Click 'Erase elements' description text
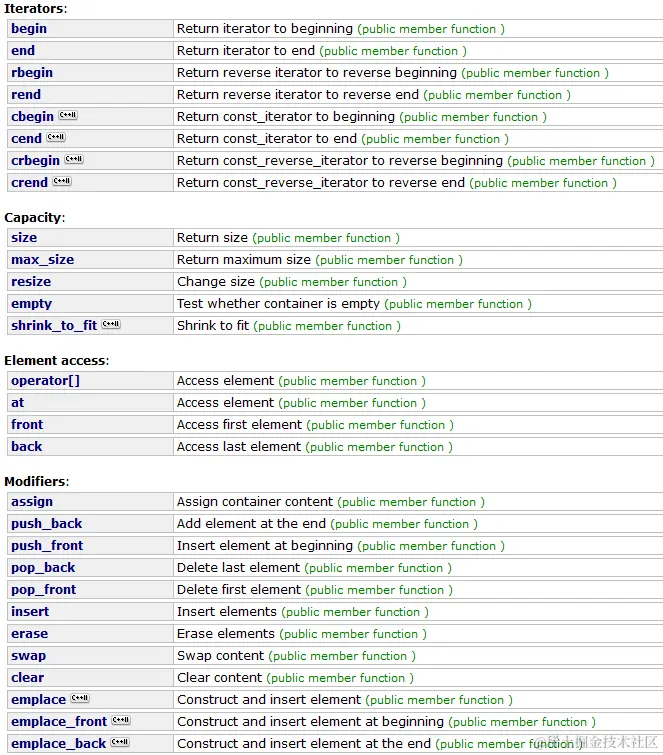This screenshot has width=663, height=755. pyautogui.click(x=226, y=634)
